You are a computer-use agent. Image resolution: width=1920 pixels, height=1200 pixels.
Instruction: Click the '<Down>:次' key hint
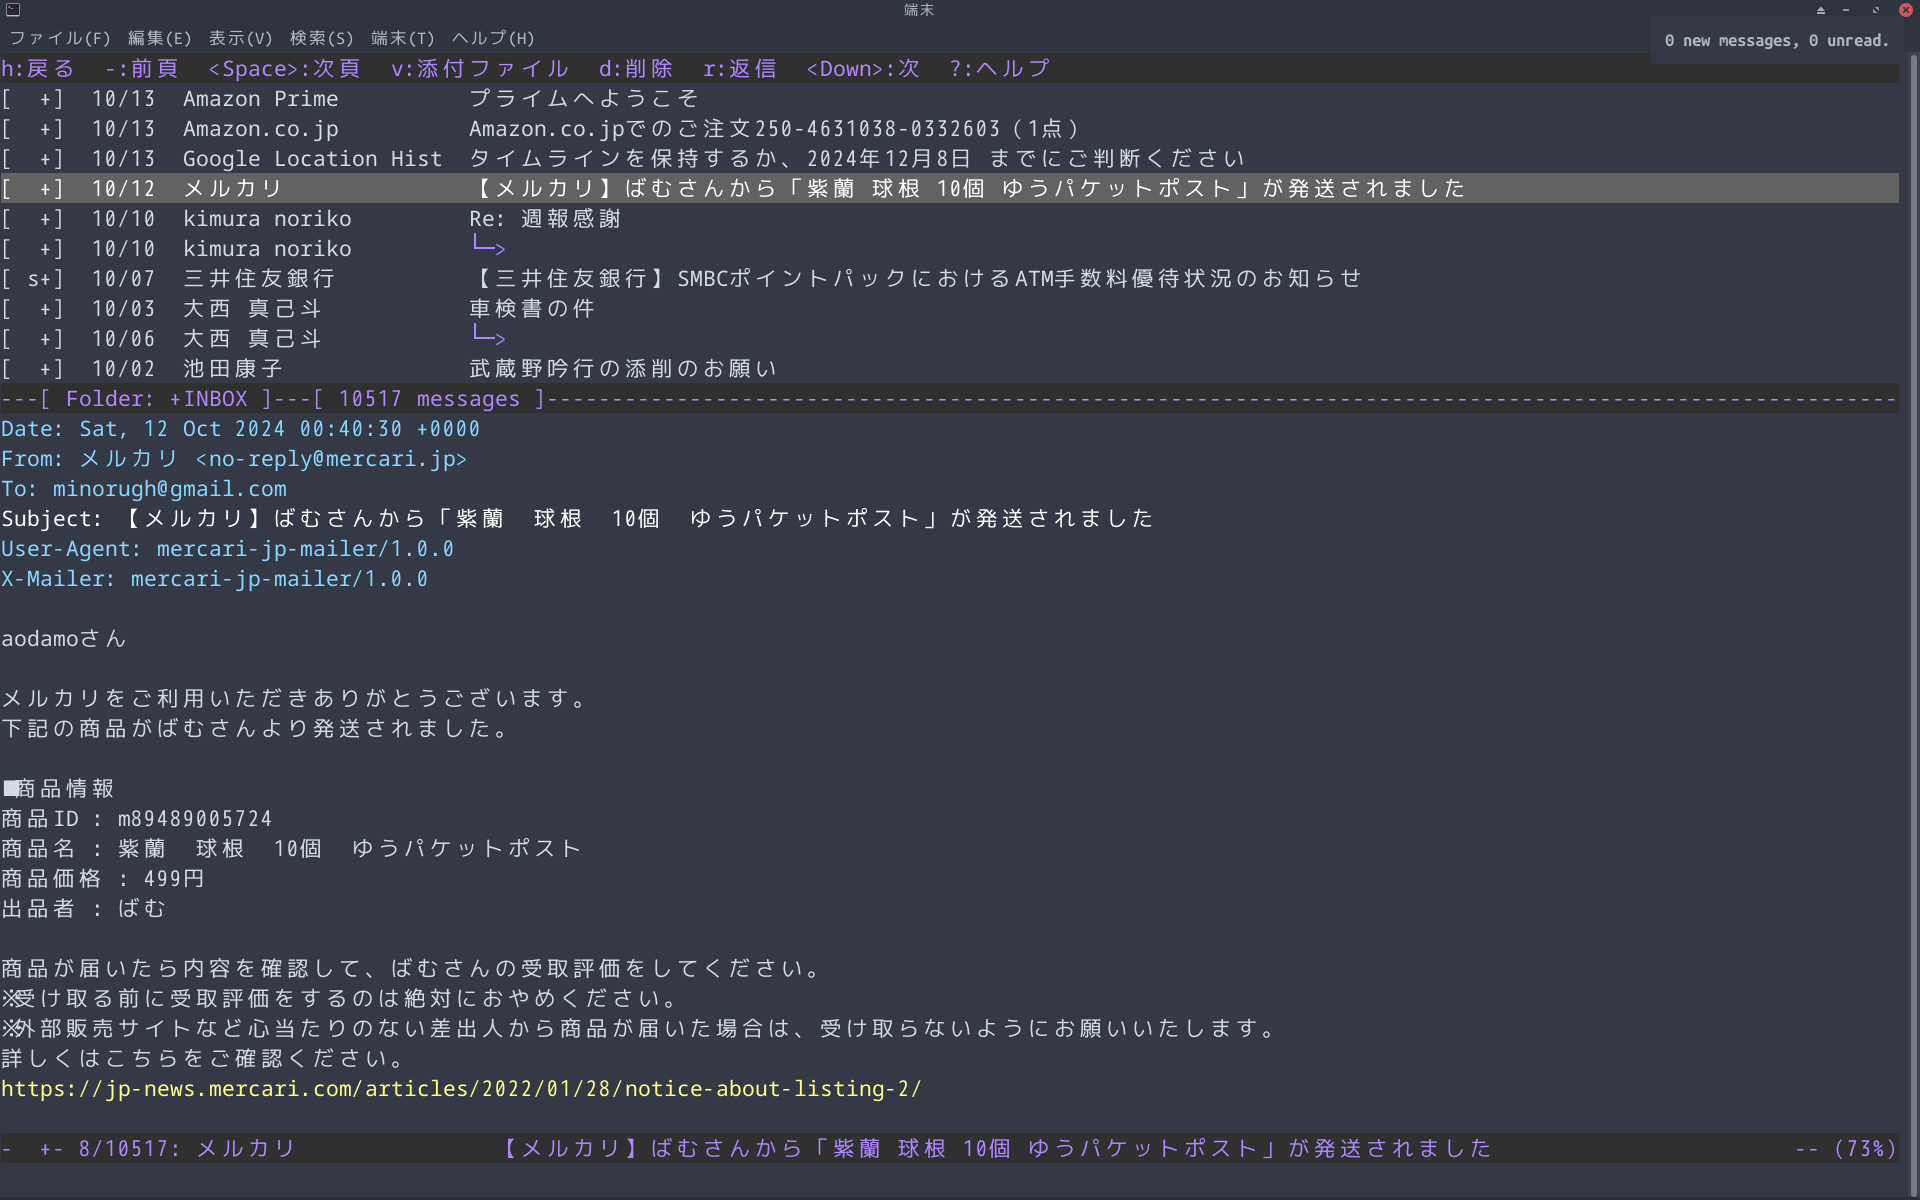pos(863,68)
